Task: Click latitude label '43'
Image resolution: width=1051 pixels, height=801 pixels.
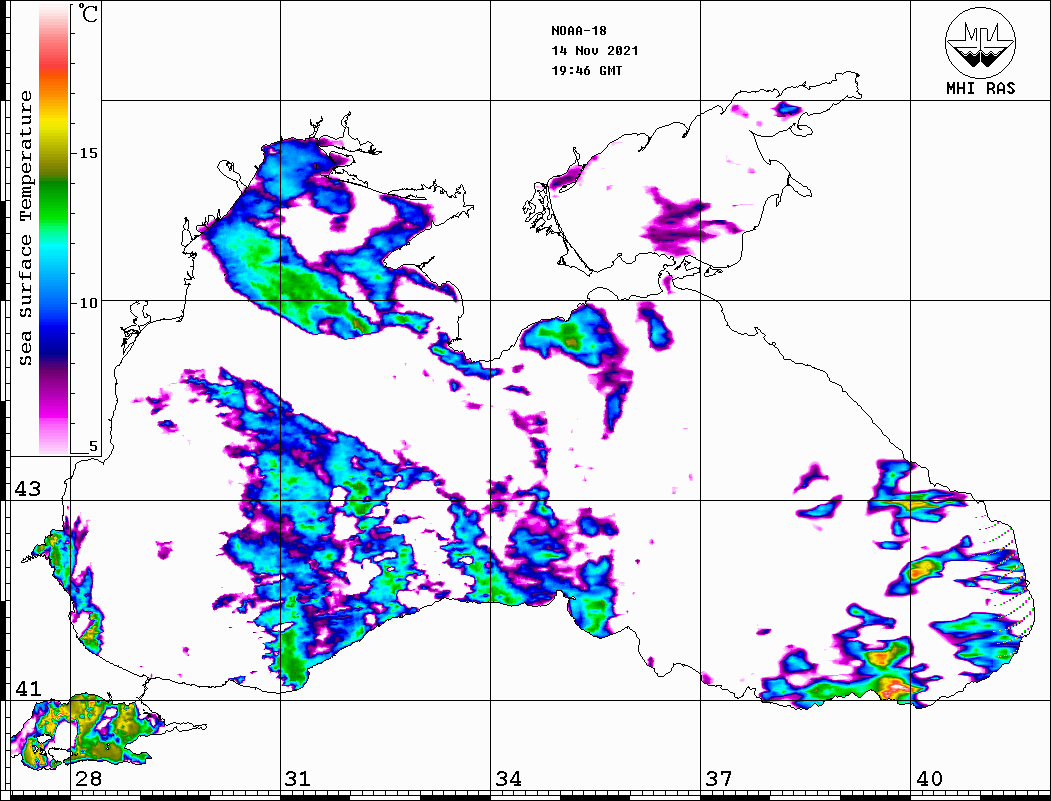Action: (x=28, y=489)
